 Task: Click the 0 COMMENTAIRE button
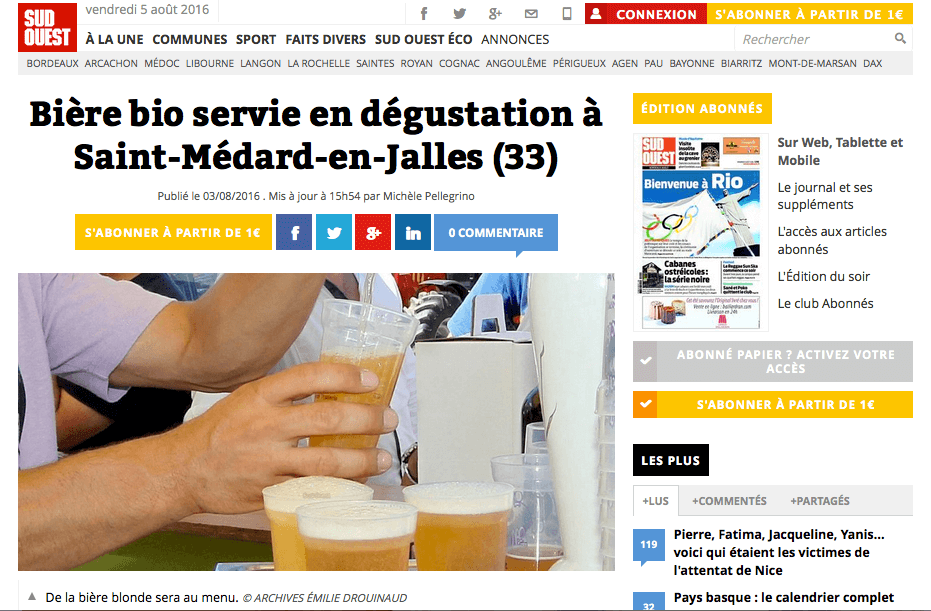pos(496,232)
